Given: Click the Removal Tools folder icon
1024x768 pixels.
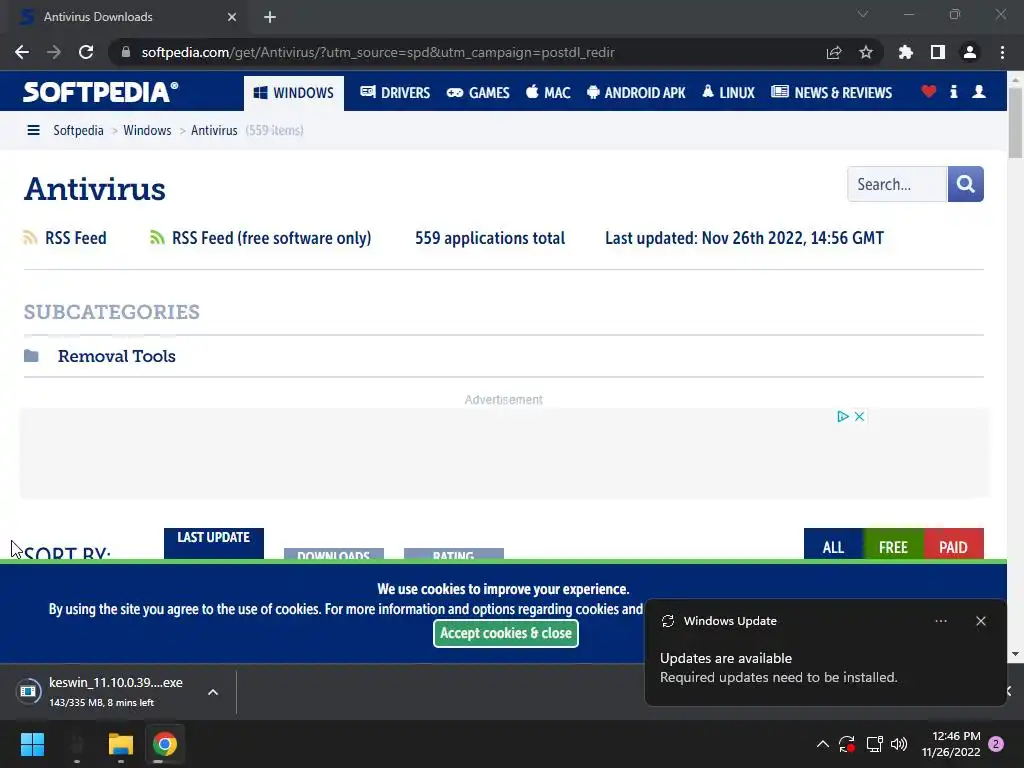Looking at the screenshot, I should pos(31,356).
